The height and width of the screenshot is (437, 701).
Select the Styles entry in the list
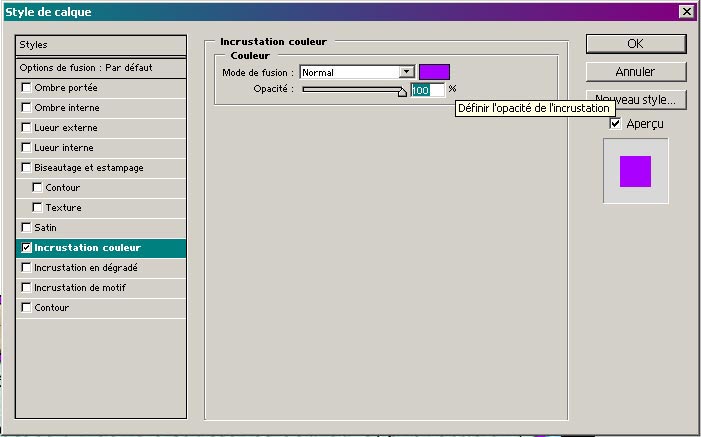pos(101,45)
